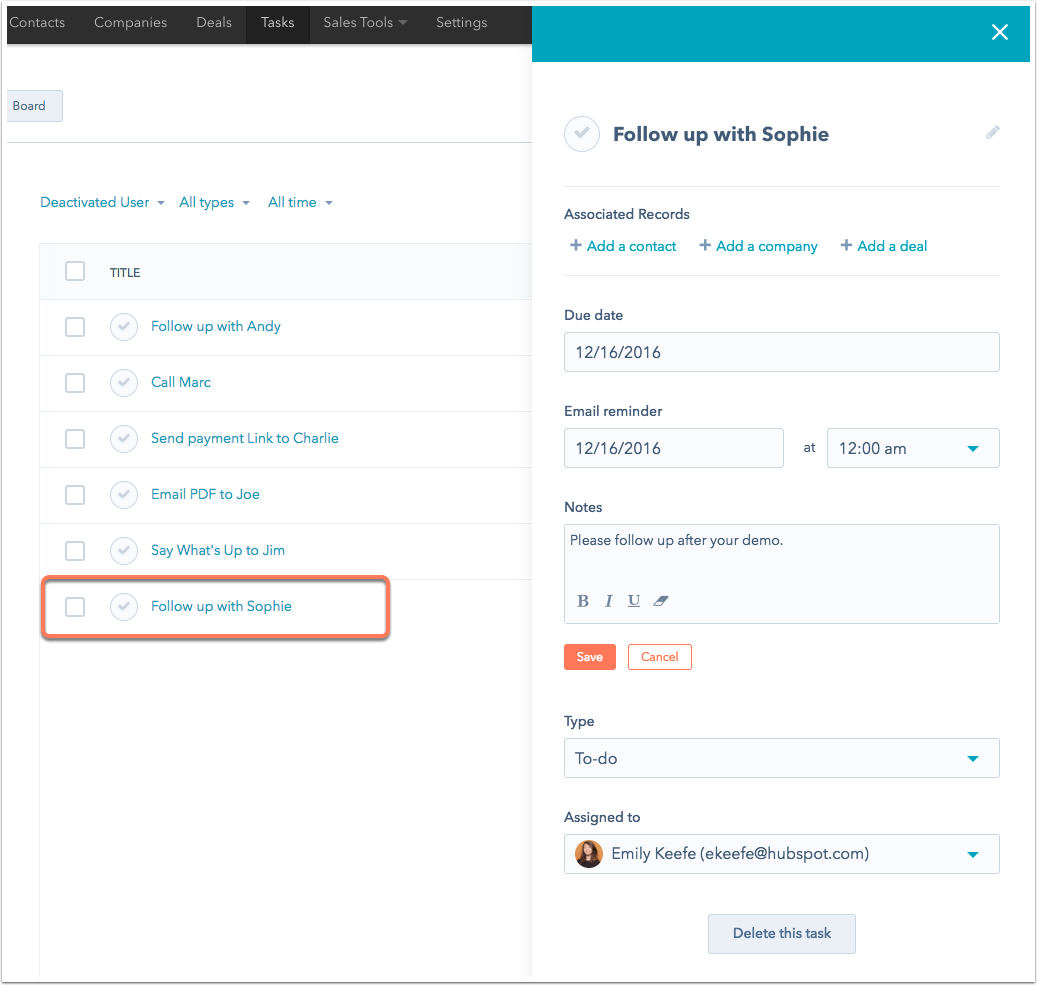Open the Tasks navigation item

tap(278, 24)
